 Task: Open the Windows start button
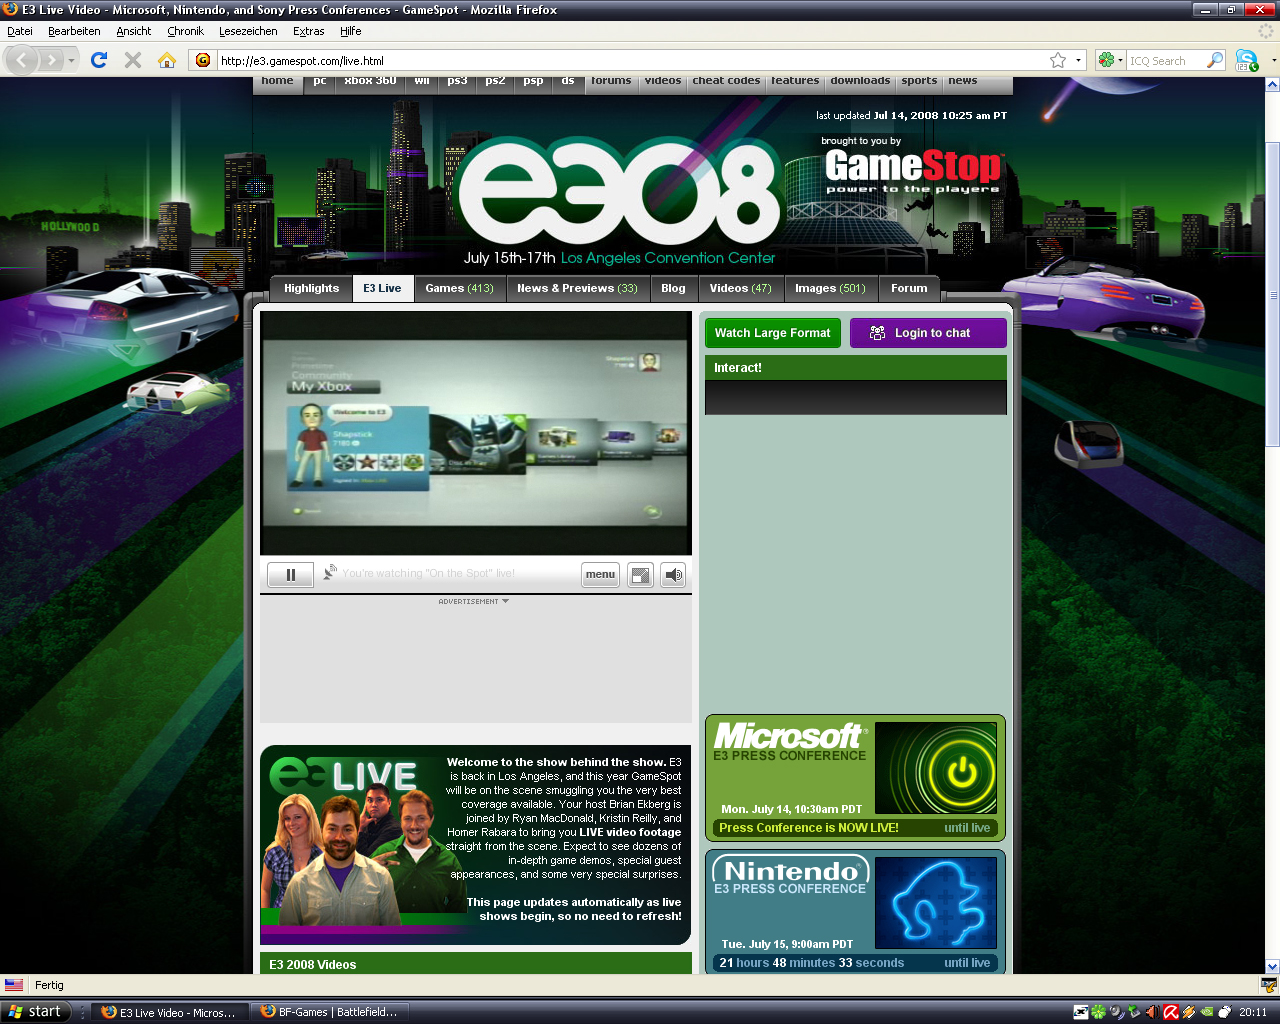(x=36, y=1012)
